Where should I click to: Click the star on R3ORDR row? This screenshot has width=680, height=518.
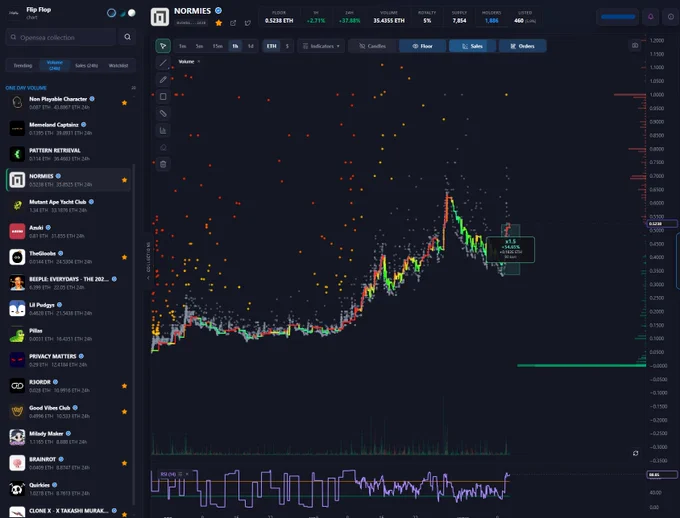[x=124, y=386]
